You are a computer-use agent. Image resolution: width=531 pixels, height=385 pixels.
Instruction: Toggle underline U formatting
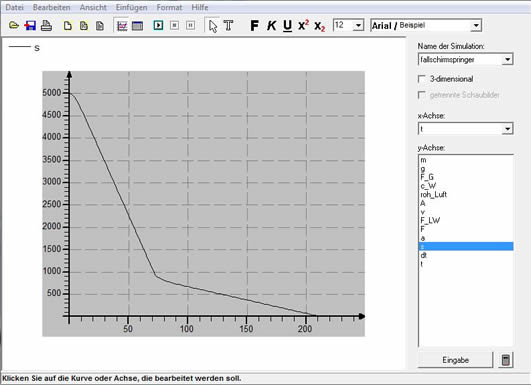click(287, 26)
